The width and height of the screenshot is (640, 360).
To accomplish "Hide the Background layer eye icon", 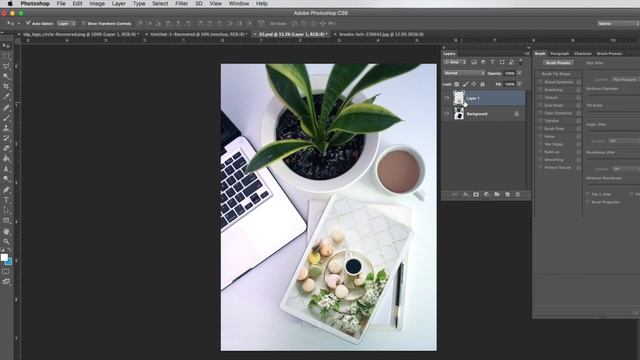I will point(447,113).
